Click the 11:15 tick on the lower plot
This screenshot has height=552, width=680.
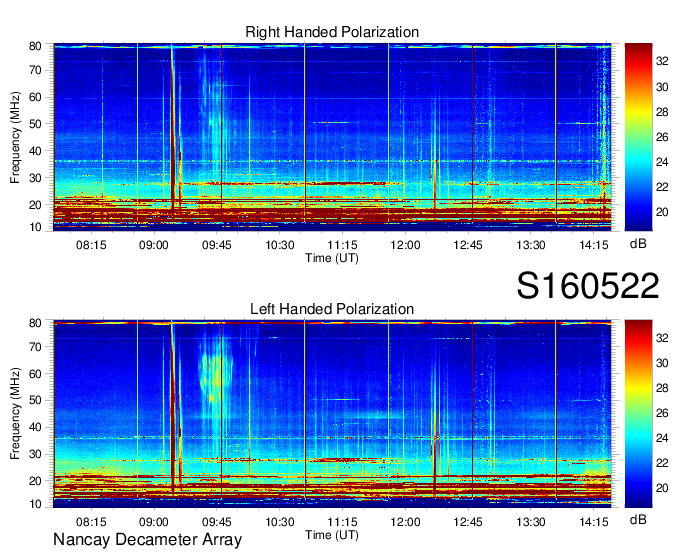343,522
